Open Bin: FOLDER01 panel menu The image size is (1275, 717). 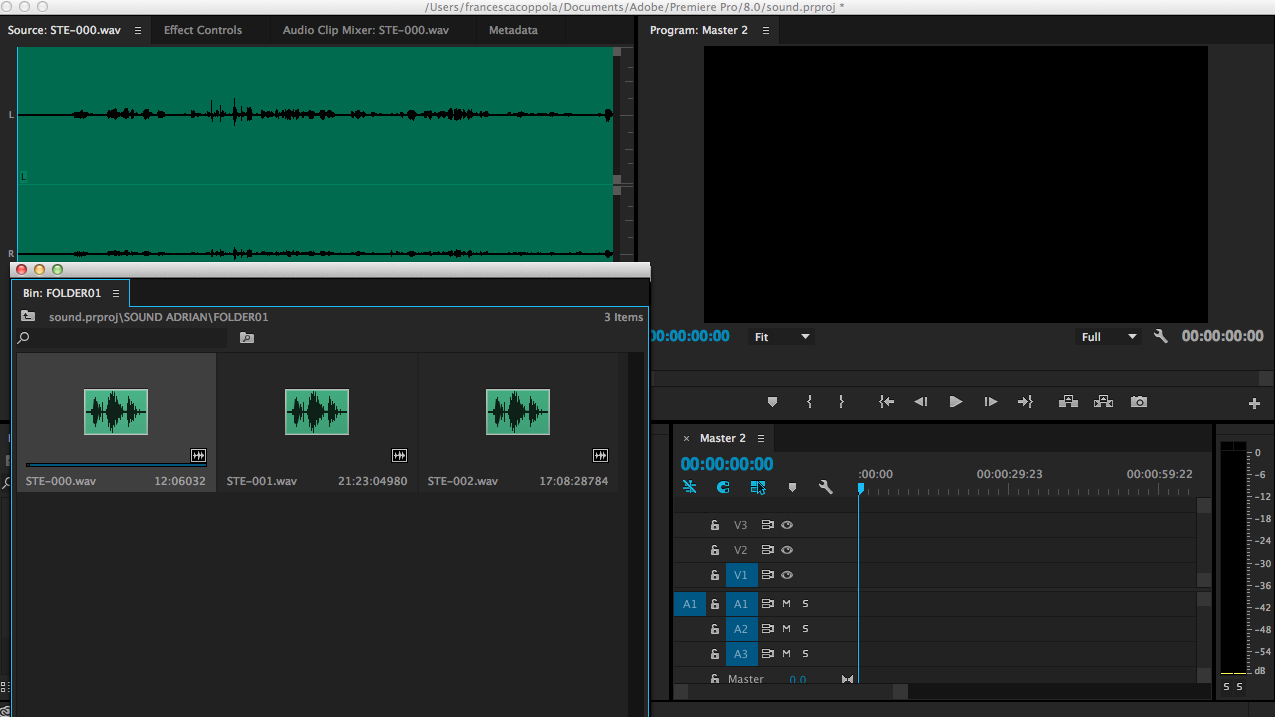point(116,293)
